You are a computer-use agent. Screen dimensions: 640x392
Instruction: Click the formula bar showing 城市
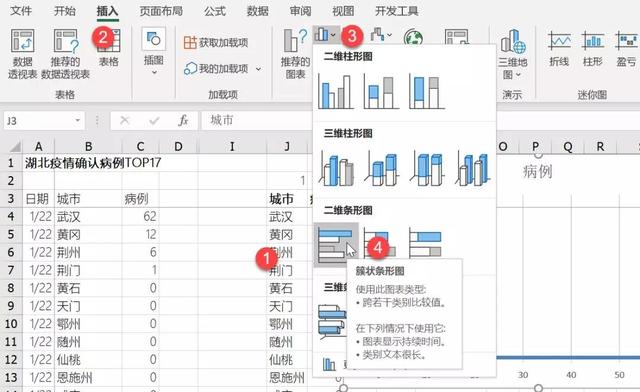pyautogui.click(x=257, y=120)
